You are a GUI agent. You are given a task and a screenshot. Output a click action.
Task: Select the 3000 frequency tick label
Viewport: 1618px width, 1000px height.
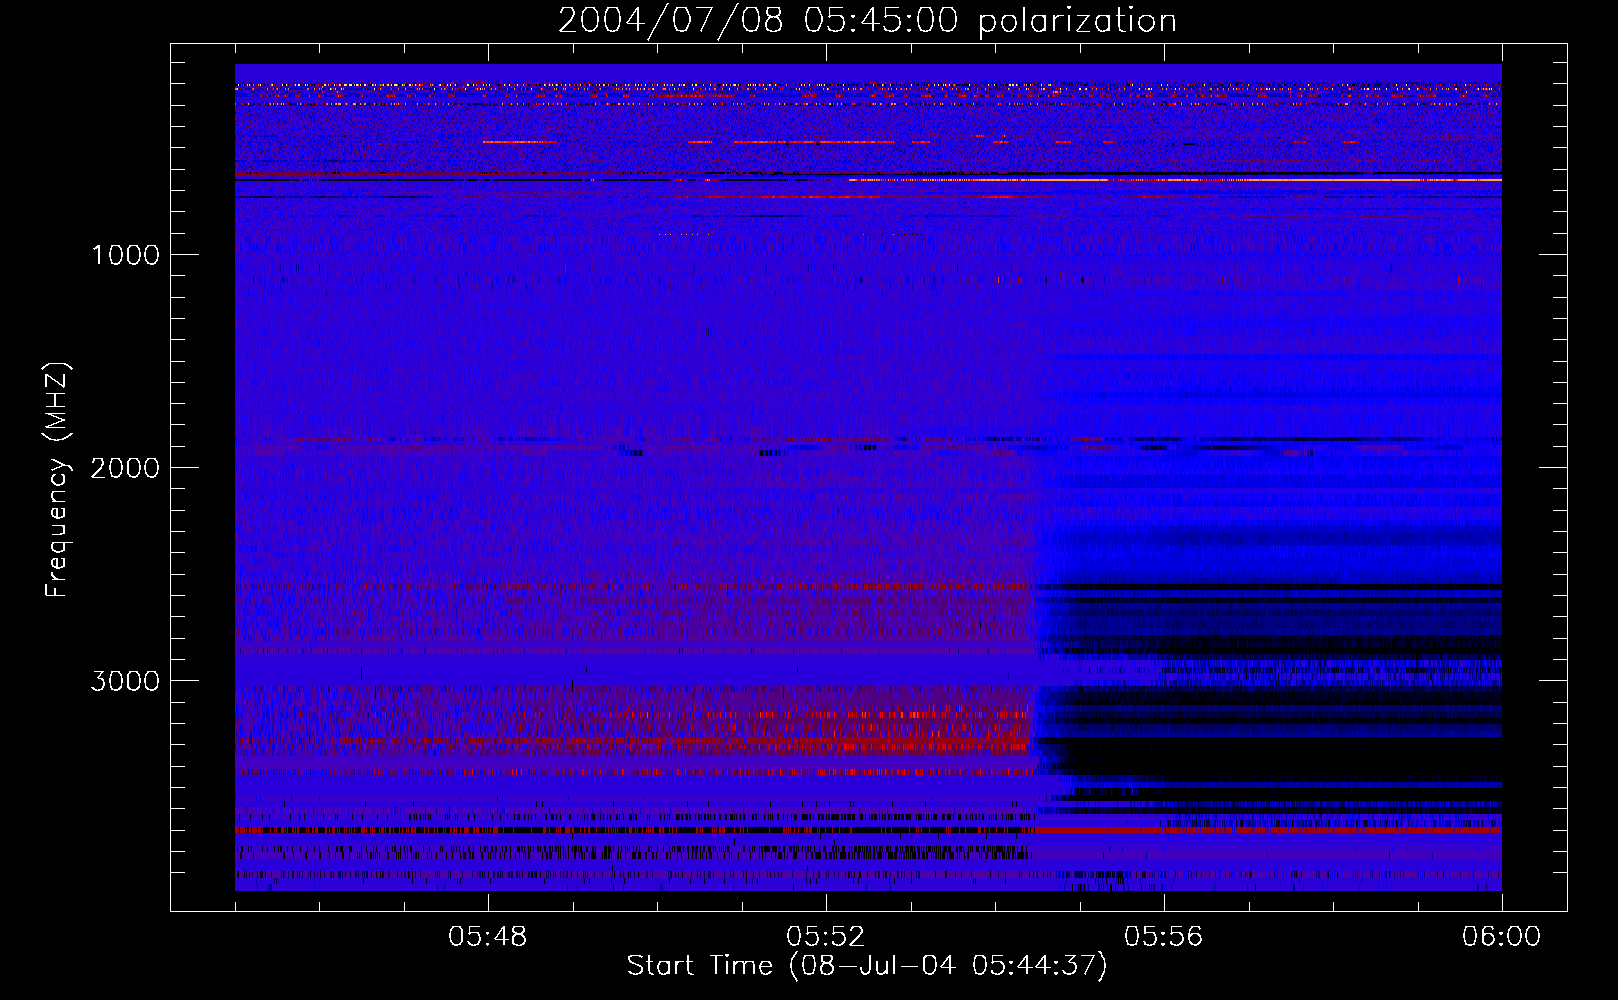point(125,681)
